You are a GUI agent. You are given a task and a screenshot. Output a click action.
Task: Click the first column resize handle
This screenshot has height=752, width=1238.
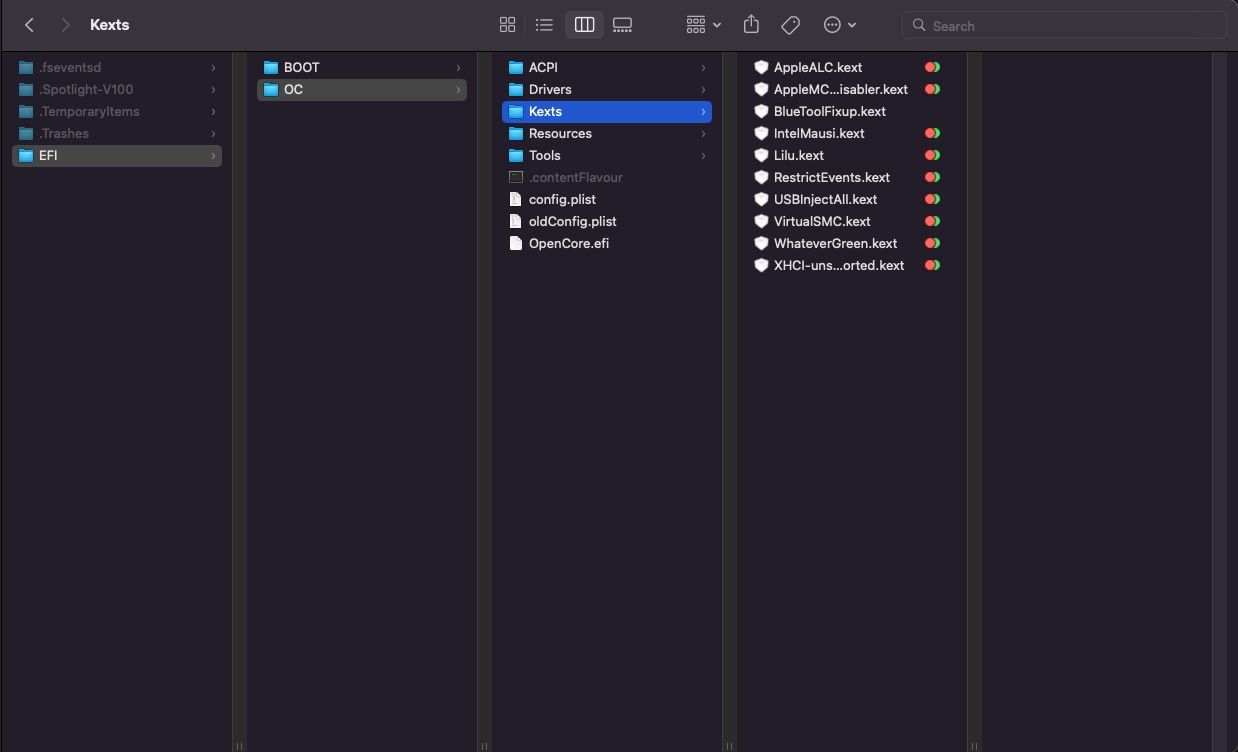(239, 745)
